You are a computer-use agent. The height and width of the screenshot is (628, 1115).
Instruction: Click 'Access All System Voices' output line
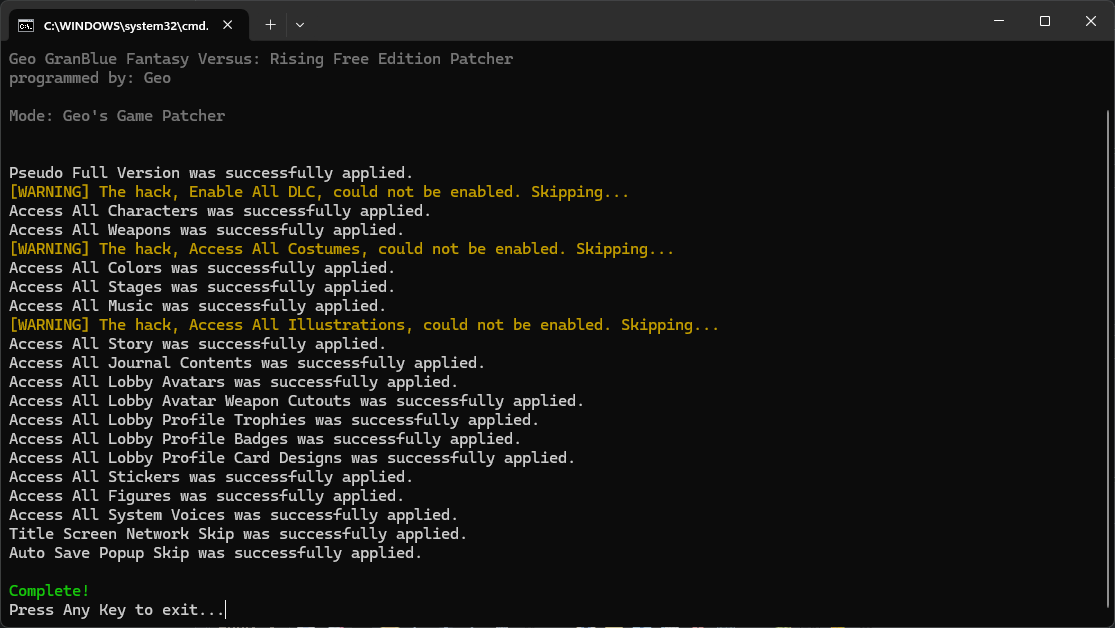233,515
